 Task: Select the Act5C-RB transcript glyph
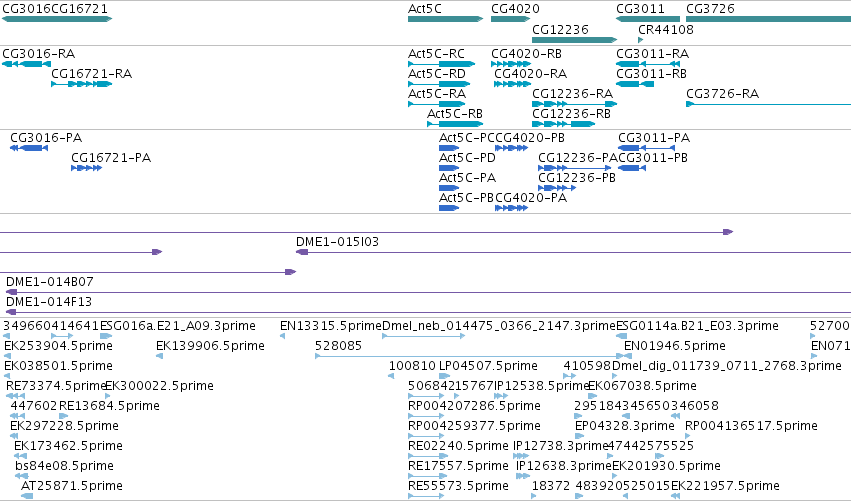point(455,124)
